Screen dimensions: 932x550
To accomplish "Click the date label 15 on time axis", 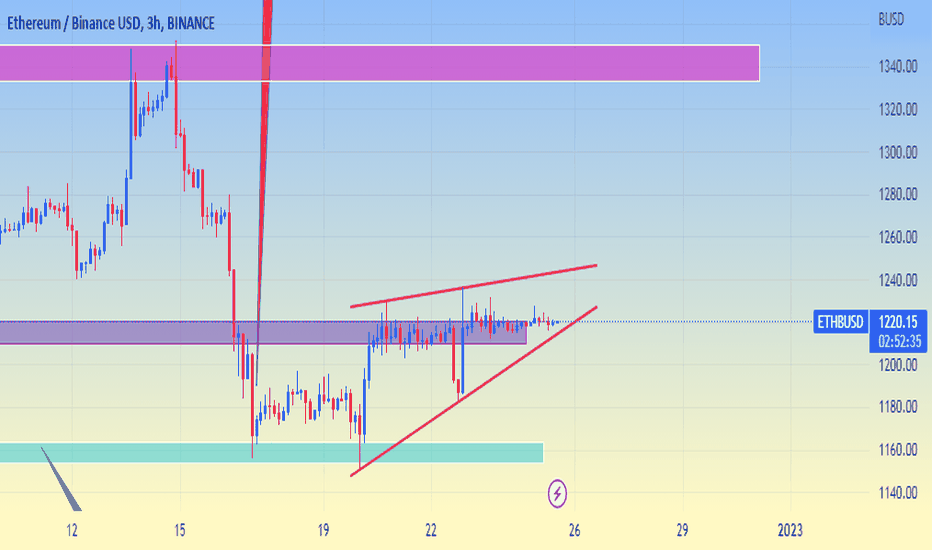I will pos(180,530).
